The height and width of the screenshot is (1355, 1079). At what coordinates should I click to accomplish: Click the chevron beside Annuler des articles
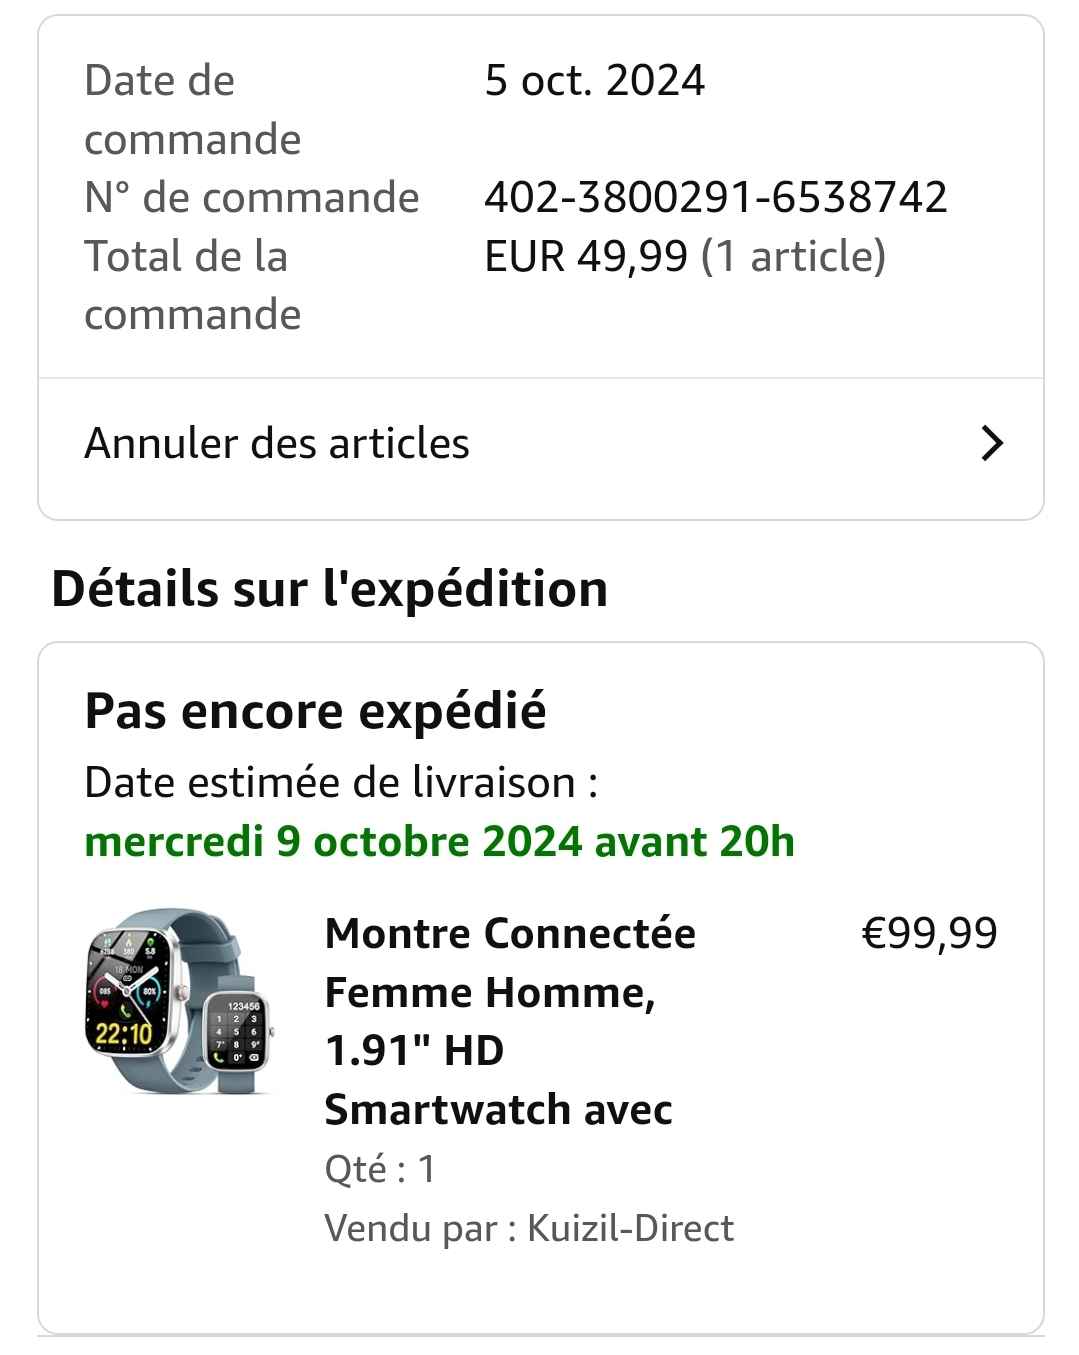(991, 443)
